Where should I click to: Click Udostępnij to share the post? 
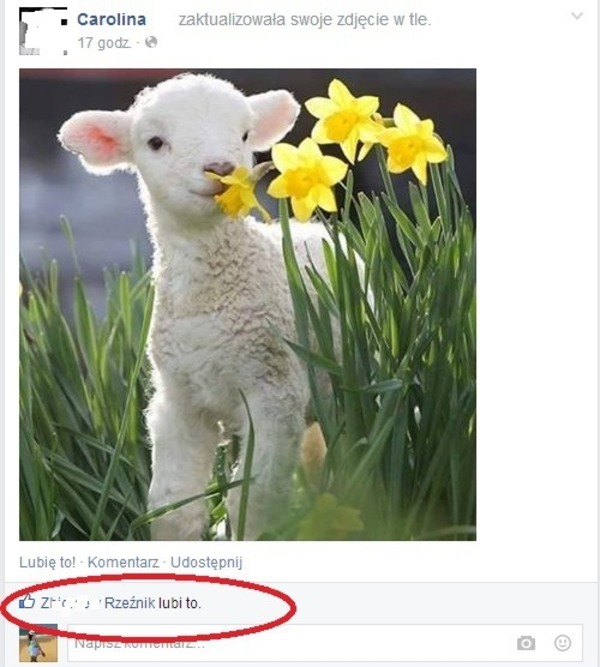[x=206, y=562]
